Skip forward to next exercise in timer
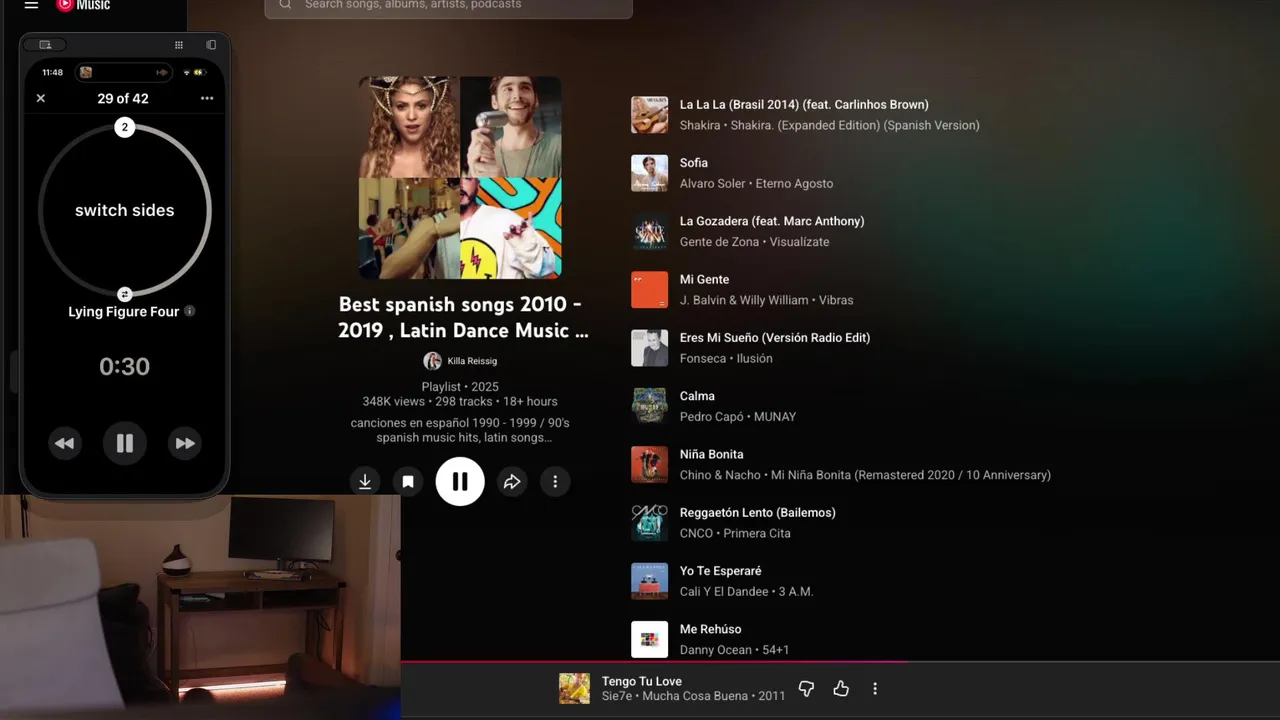1280x720 pixels. (x=185, y=443)
